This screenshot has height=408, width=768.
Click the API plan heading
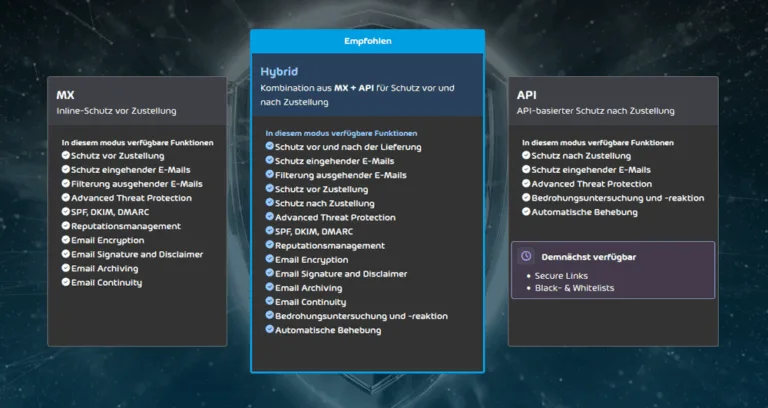point(526,95)
